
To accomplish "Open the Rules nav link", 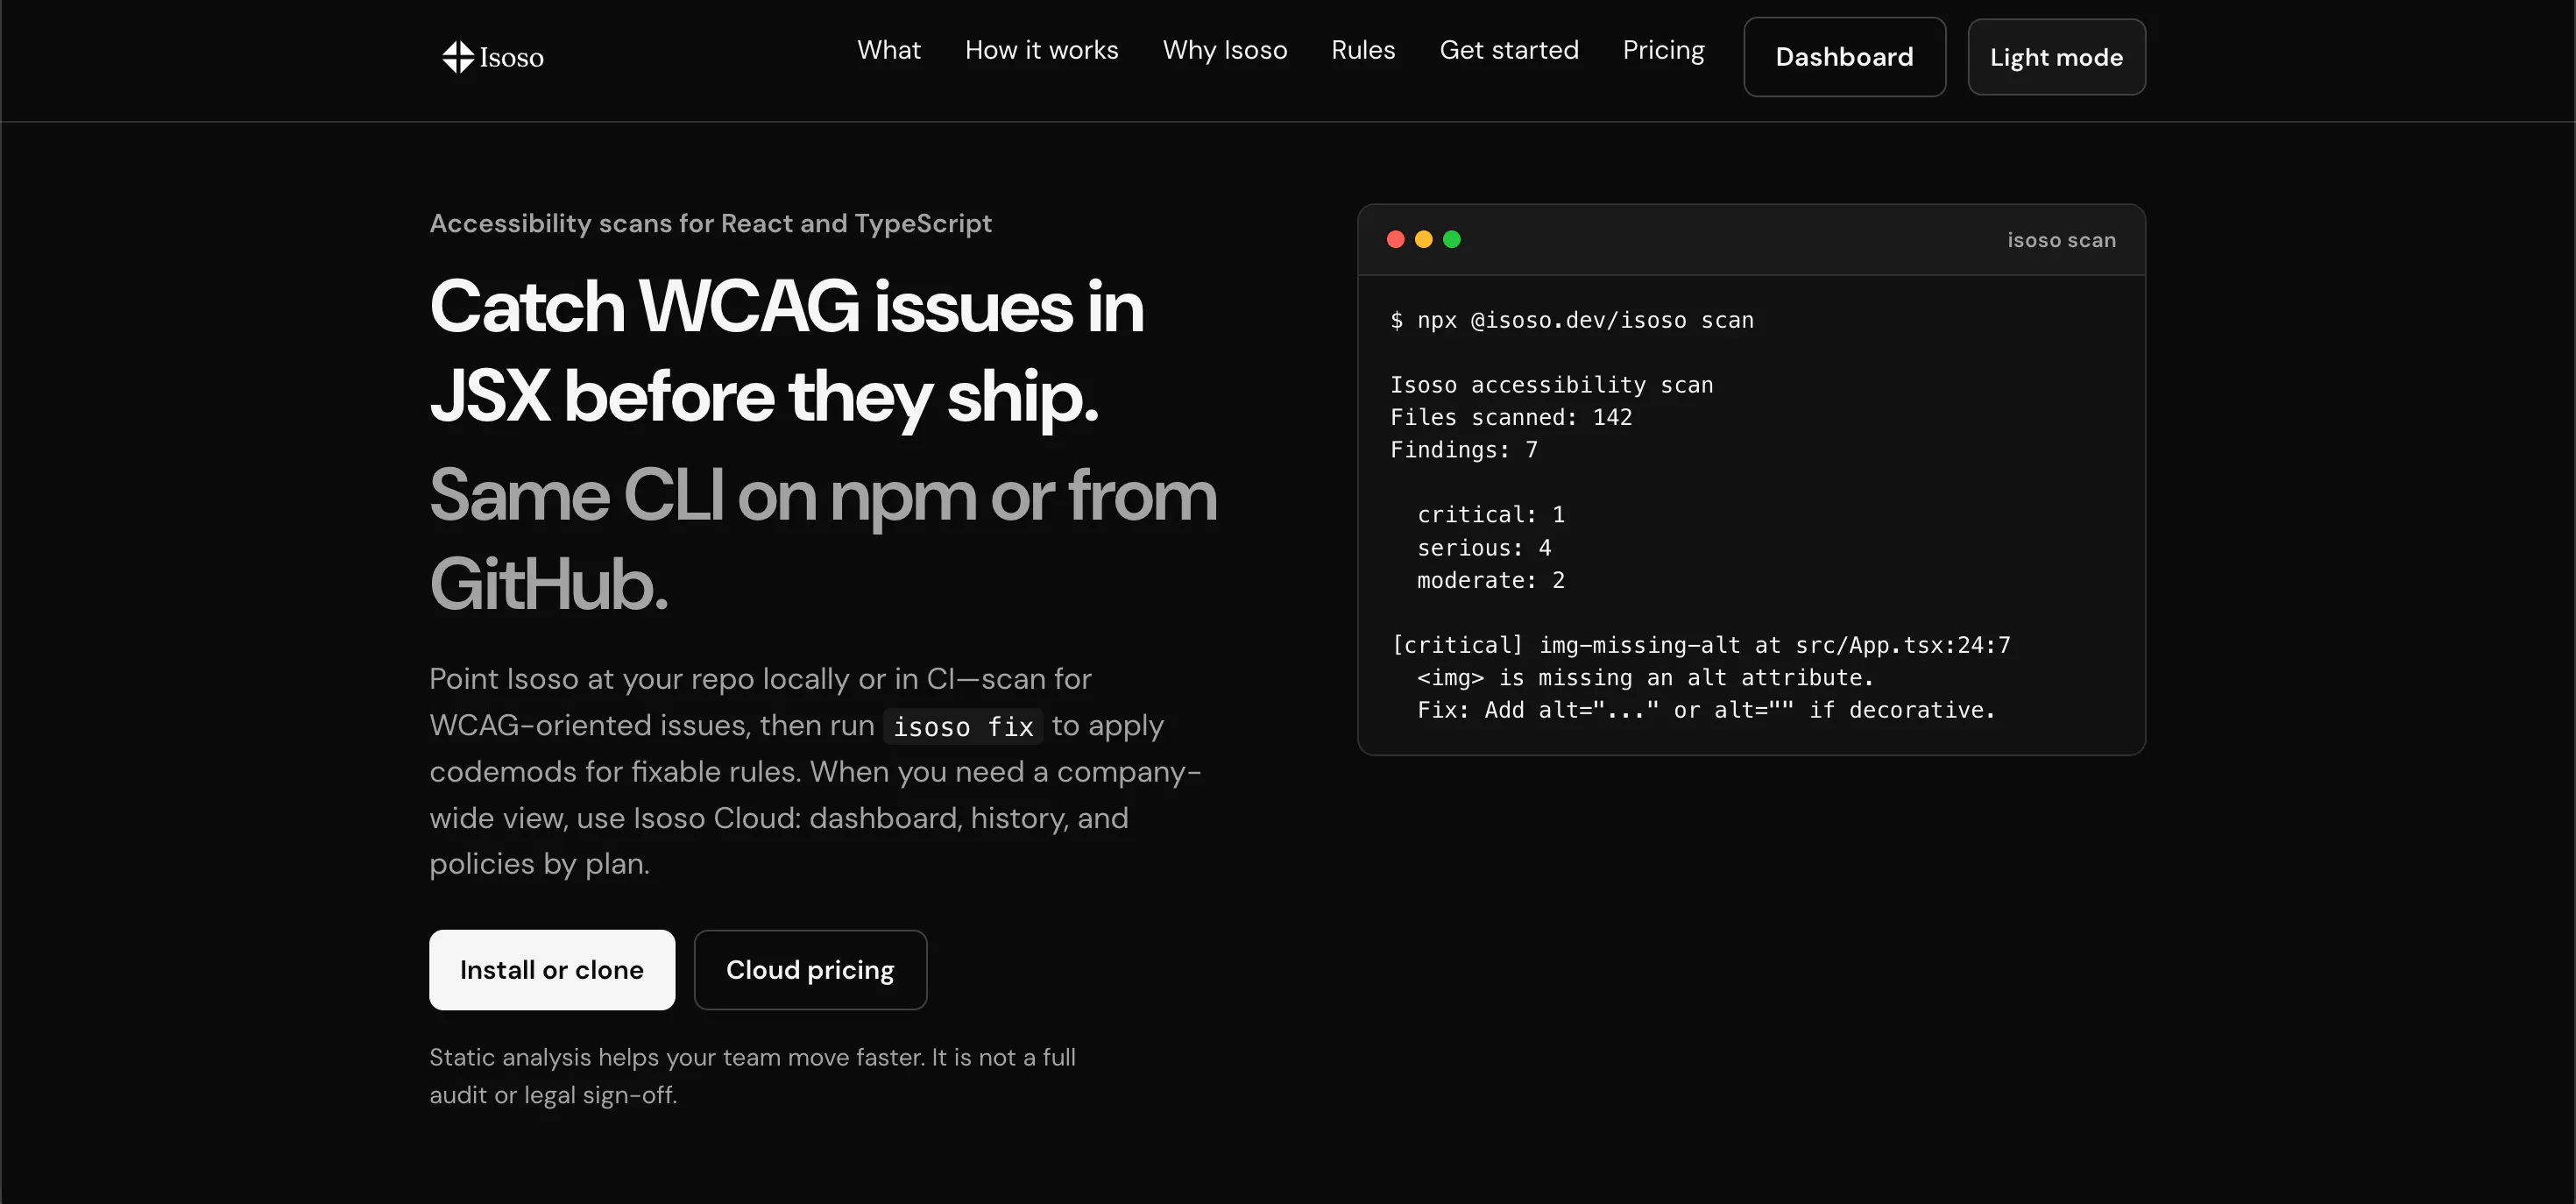I will coord(1363,50).
